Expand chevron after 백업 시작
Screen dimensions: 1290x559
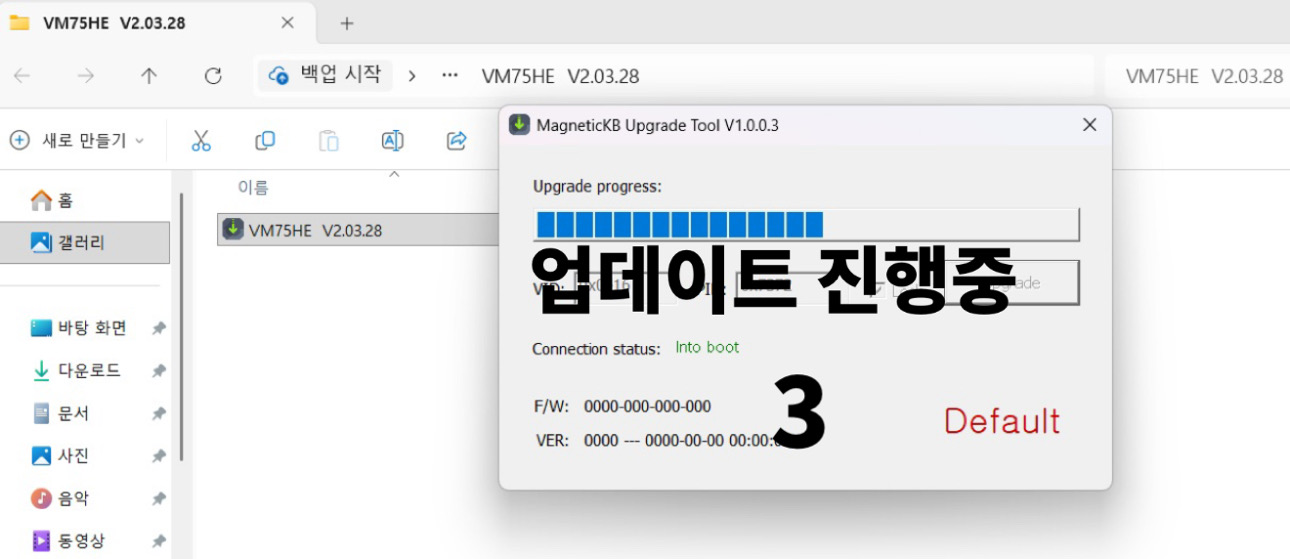pyautogui.click(x=413, y=76)
